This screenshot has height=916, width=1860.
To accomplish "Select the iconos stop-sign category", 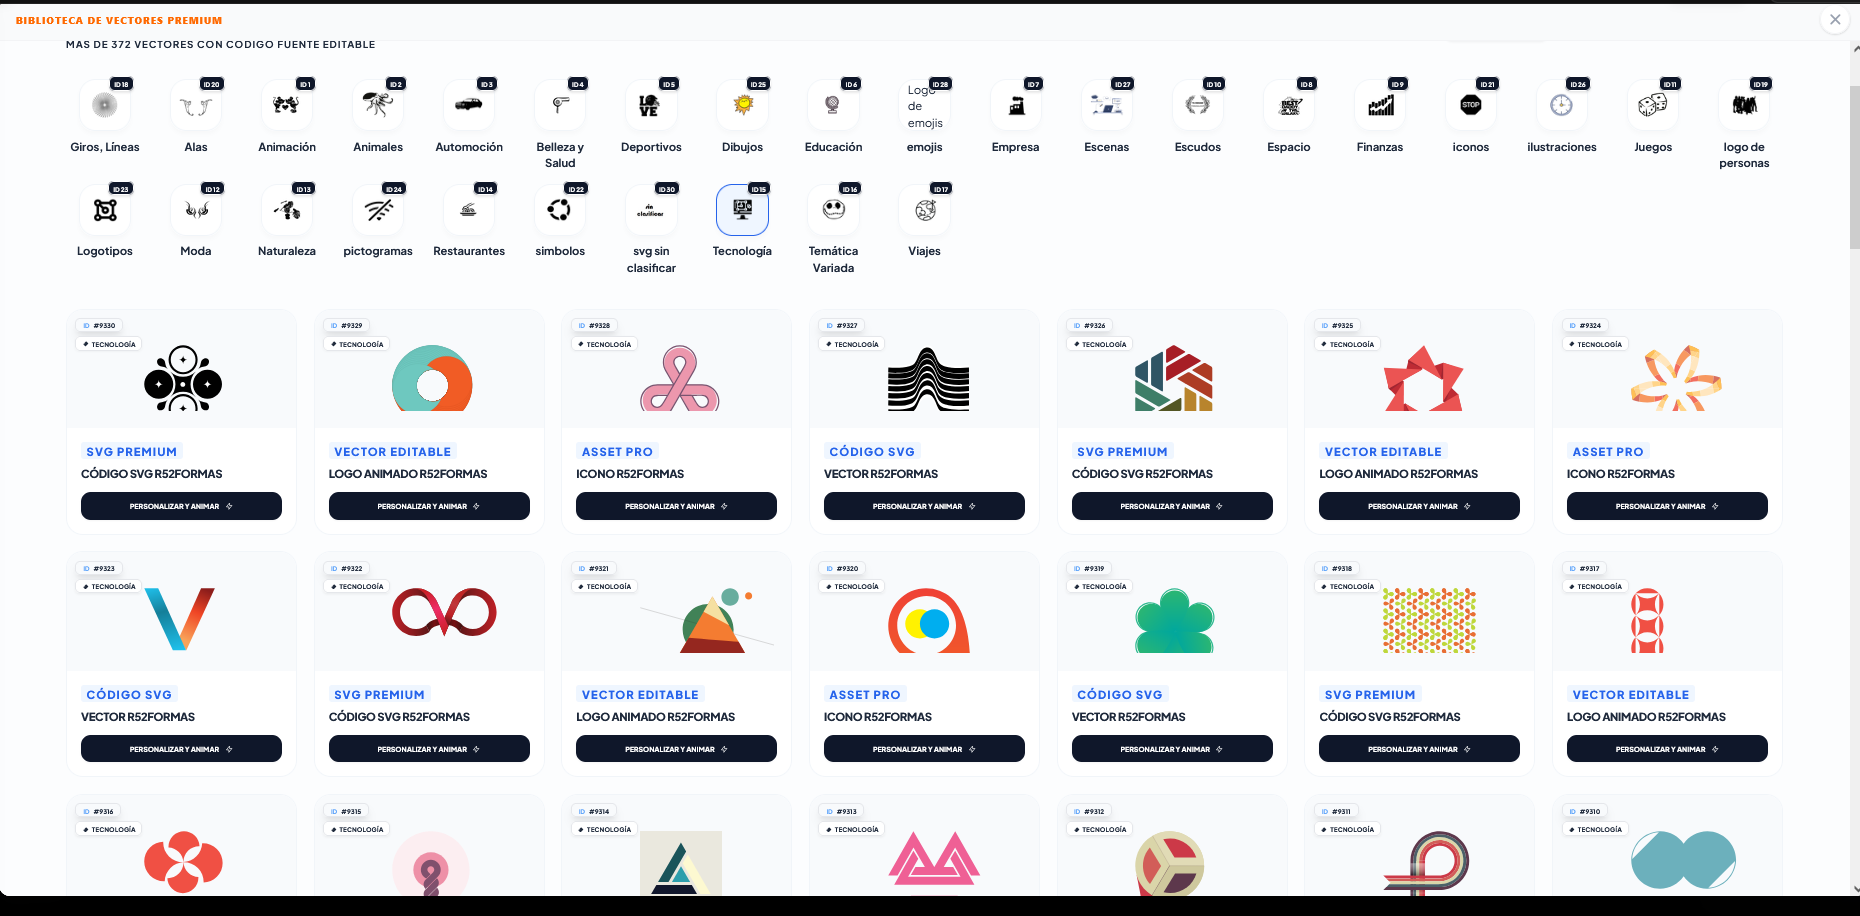I will click(1471, 105).
